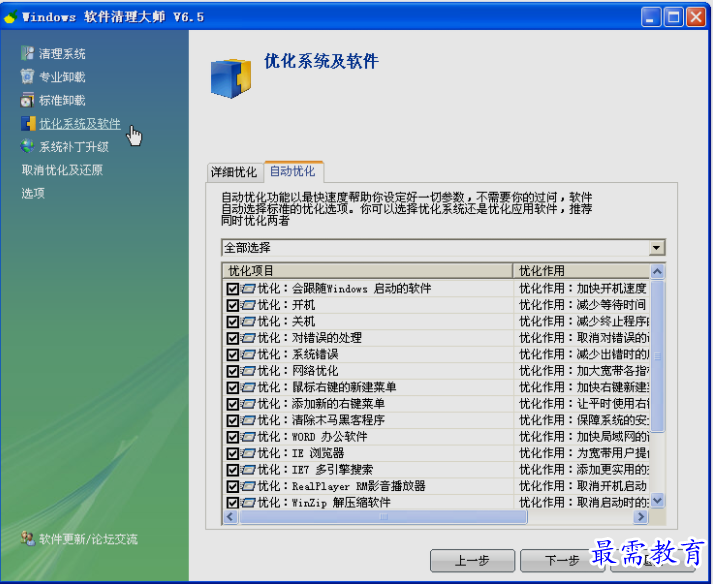
Task: Click the item icon for 添加新的右键菜单
Action: click(248, 403)
